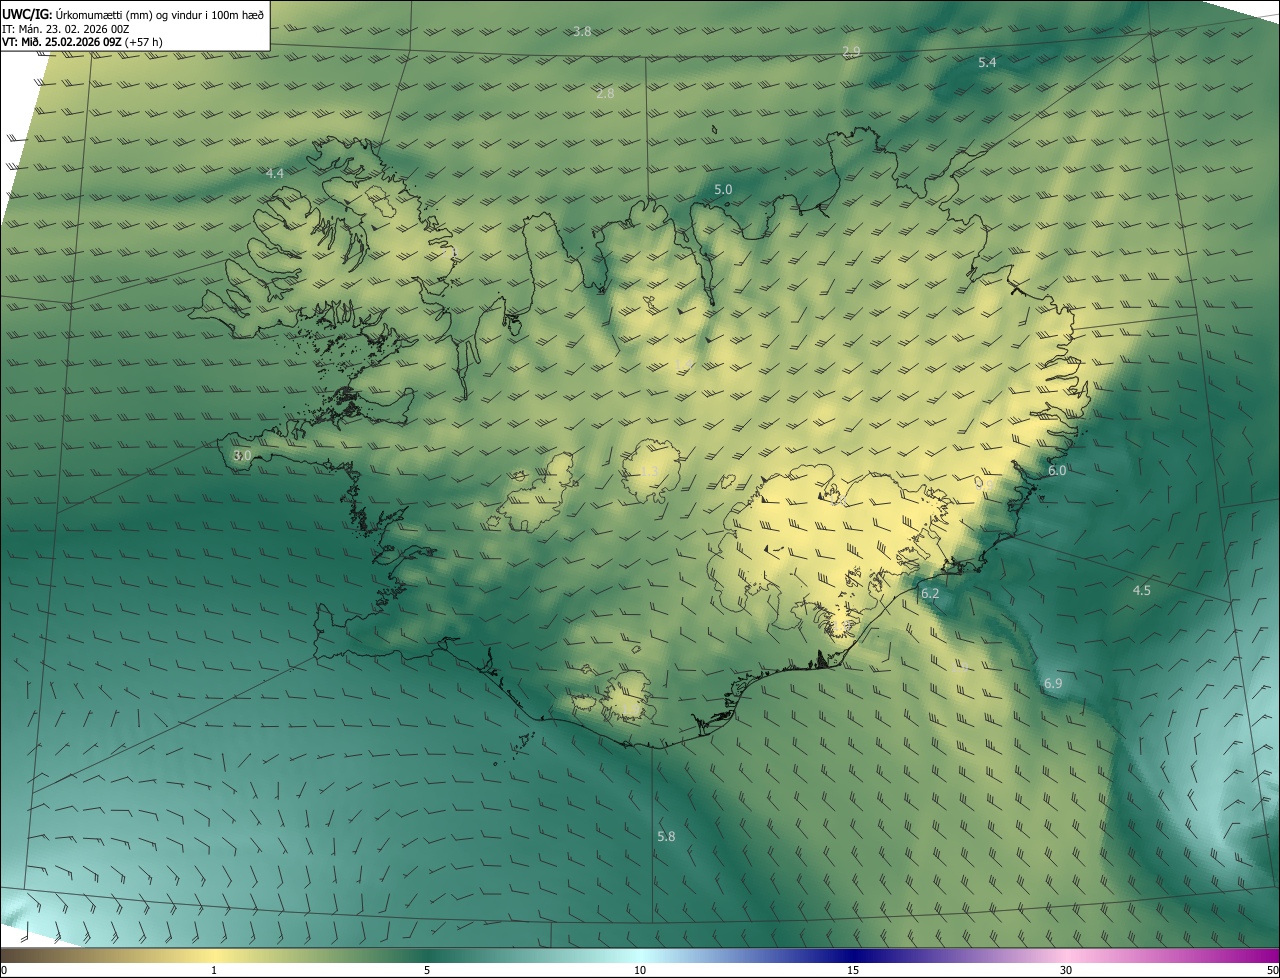The image size is (1280, 978).
Task: Click the legend tick label 50
Action: [x=1272, y=971]
